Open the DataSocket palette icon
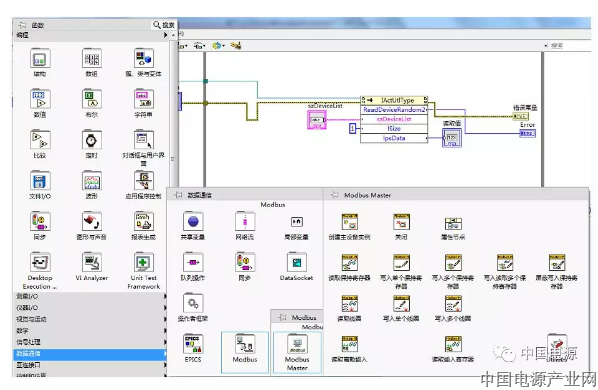Screen dimensions: 598x390 pos(297,262)
